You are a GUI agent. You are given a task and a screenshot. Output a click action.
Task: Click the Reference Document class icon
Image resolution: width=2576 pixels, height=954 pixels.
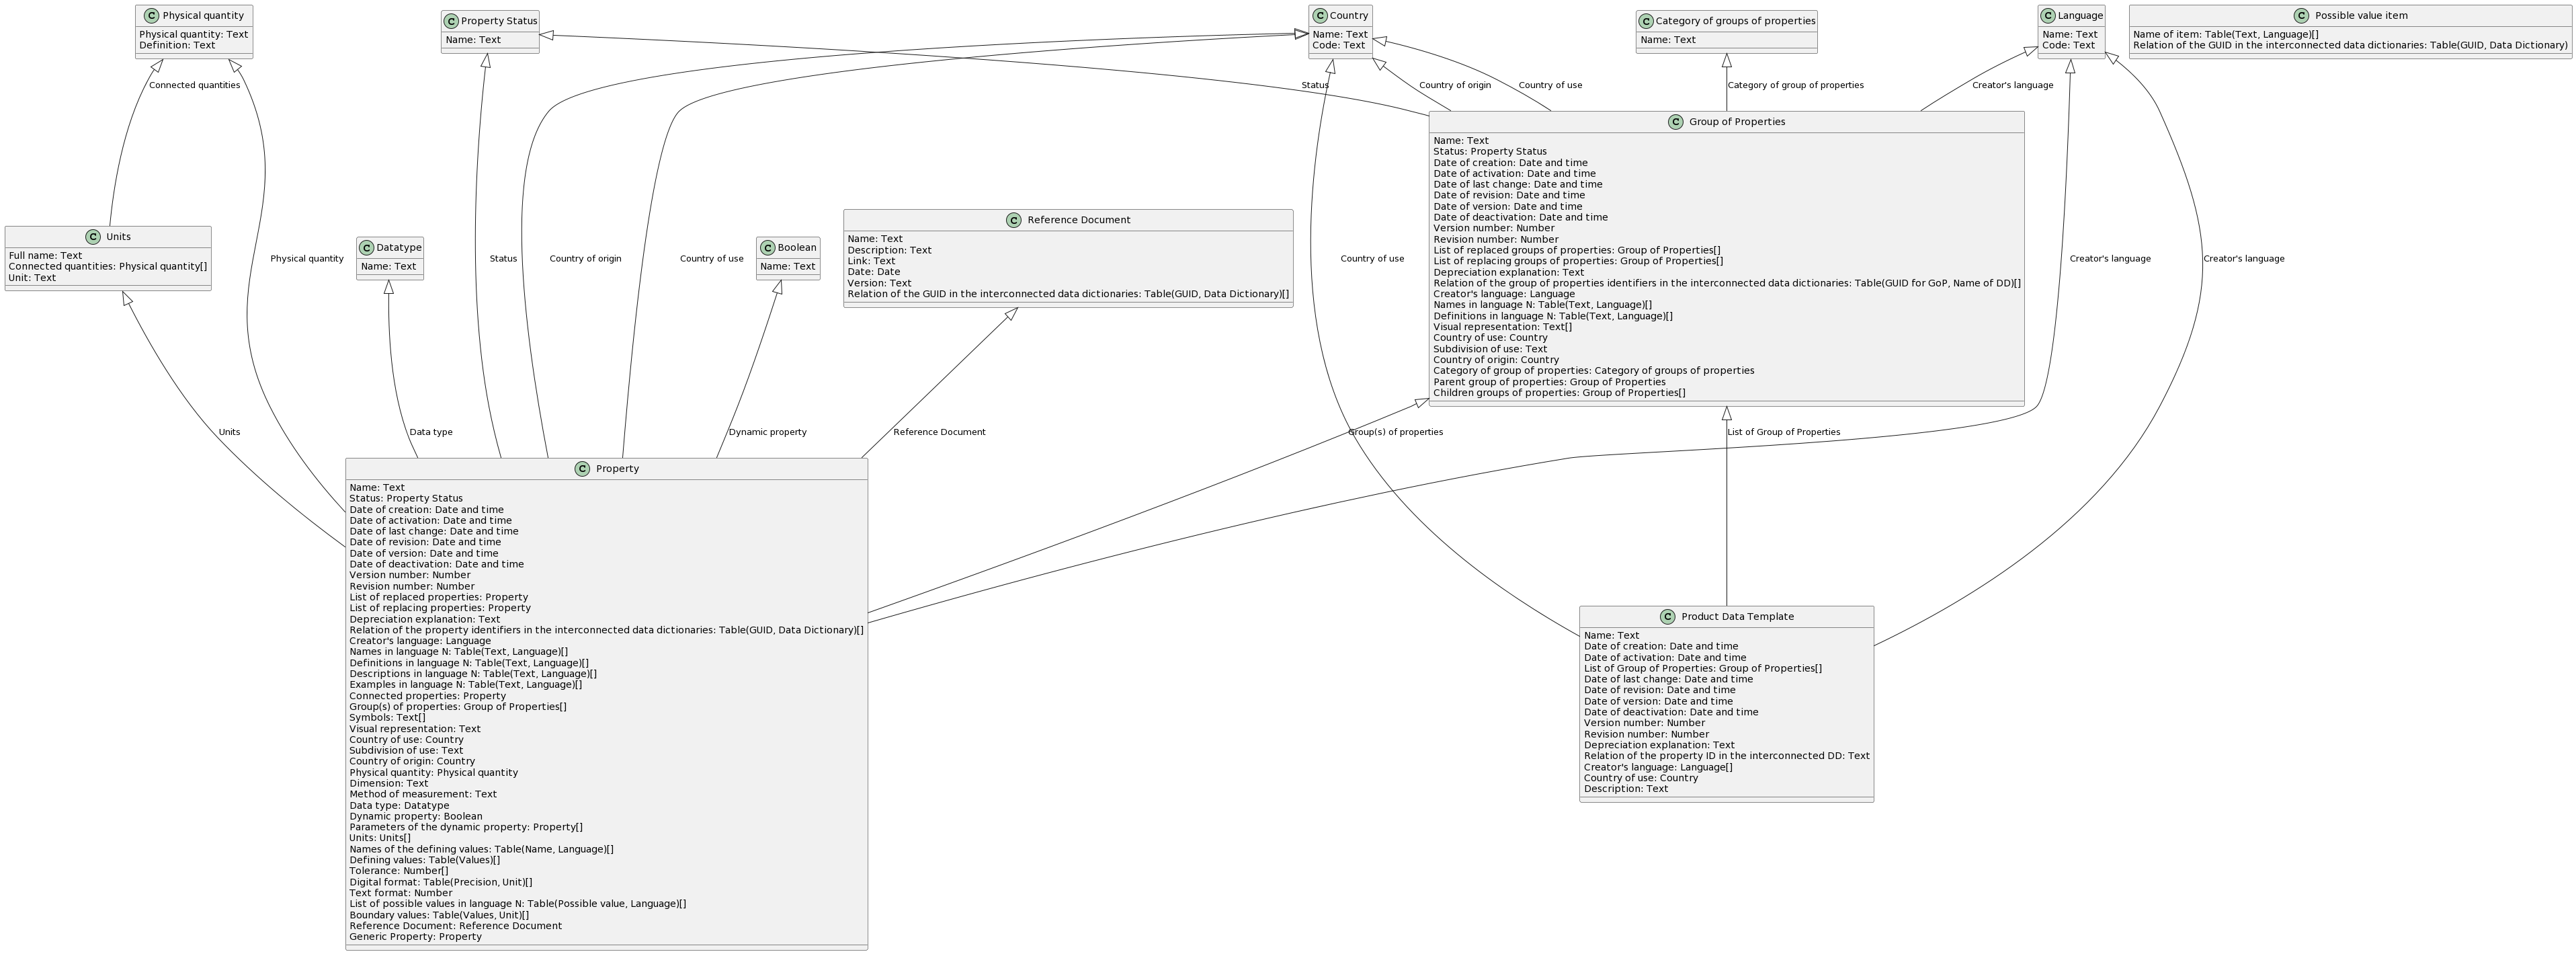click(1014, 220)
